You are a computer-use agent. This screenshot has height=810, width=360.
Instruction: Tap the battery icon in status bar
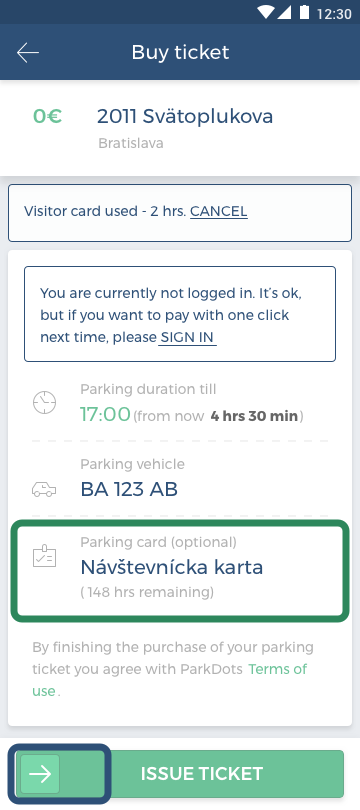[x=304, y=12]
